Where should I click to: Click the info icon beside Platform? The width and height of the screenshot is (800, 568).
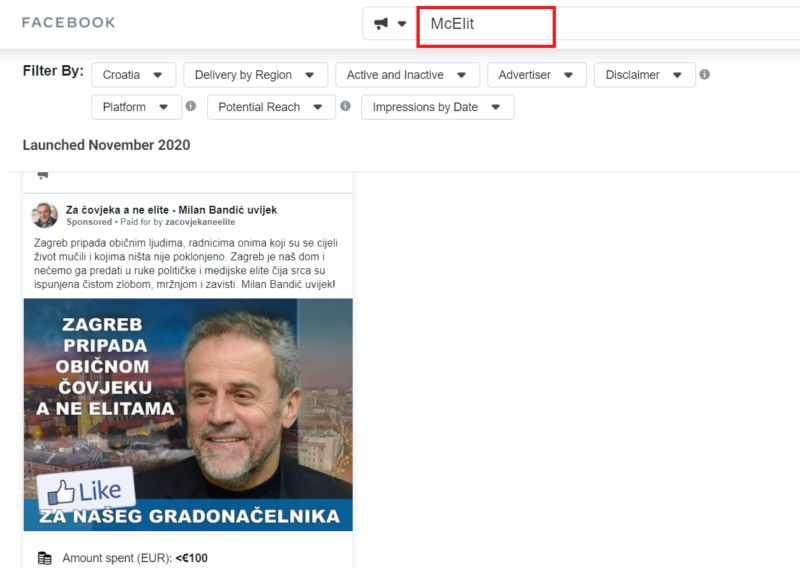coord(191,106)
